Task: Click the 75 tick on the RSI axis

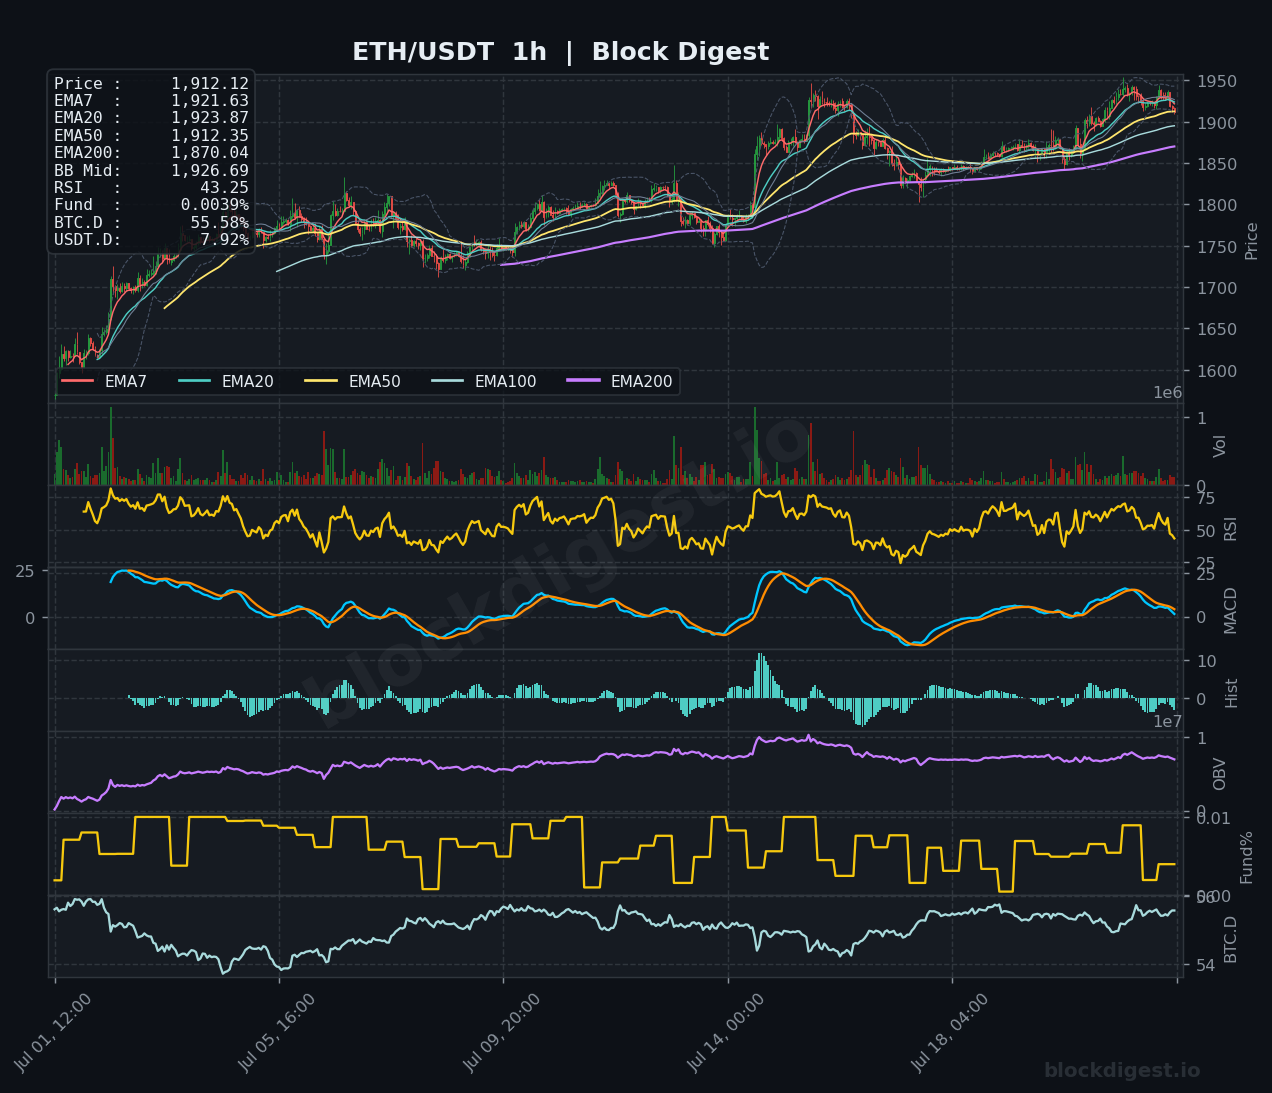Action: (1205, 498)
